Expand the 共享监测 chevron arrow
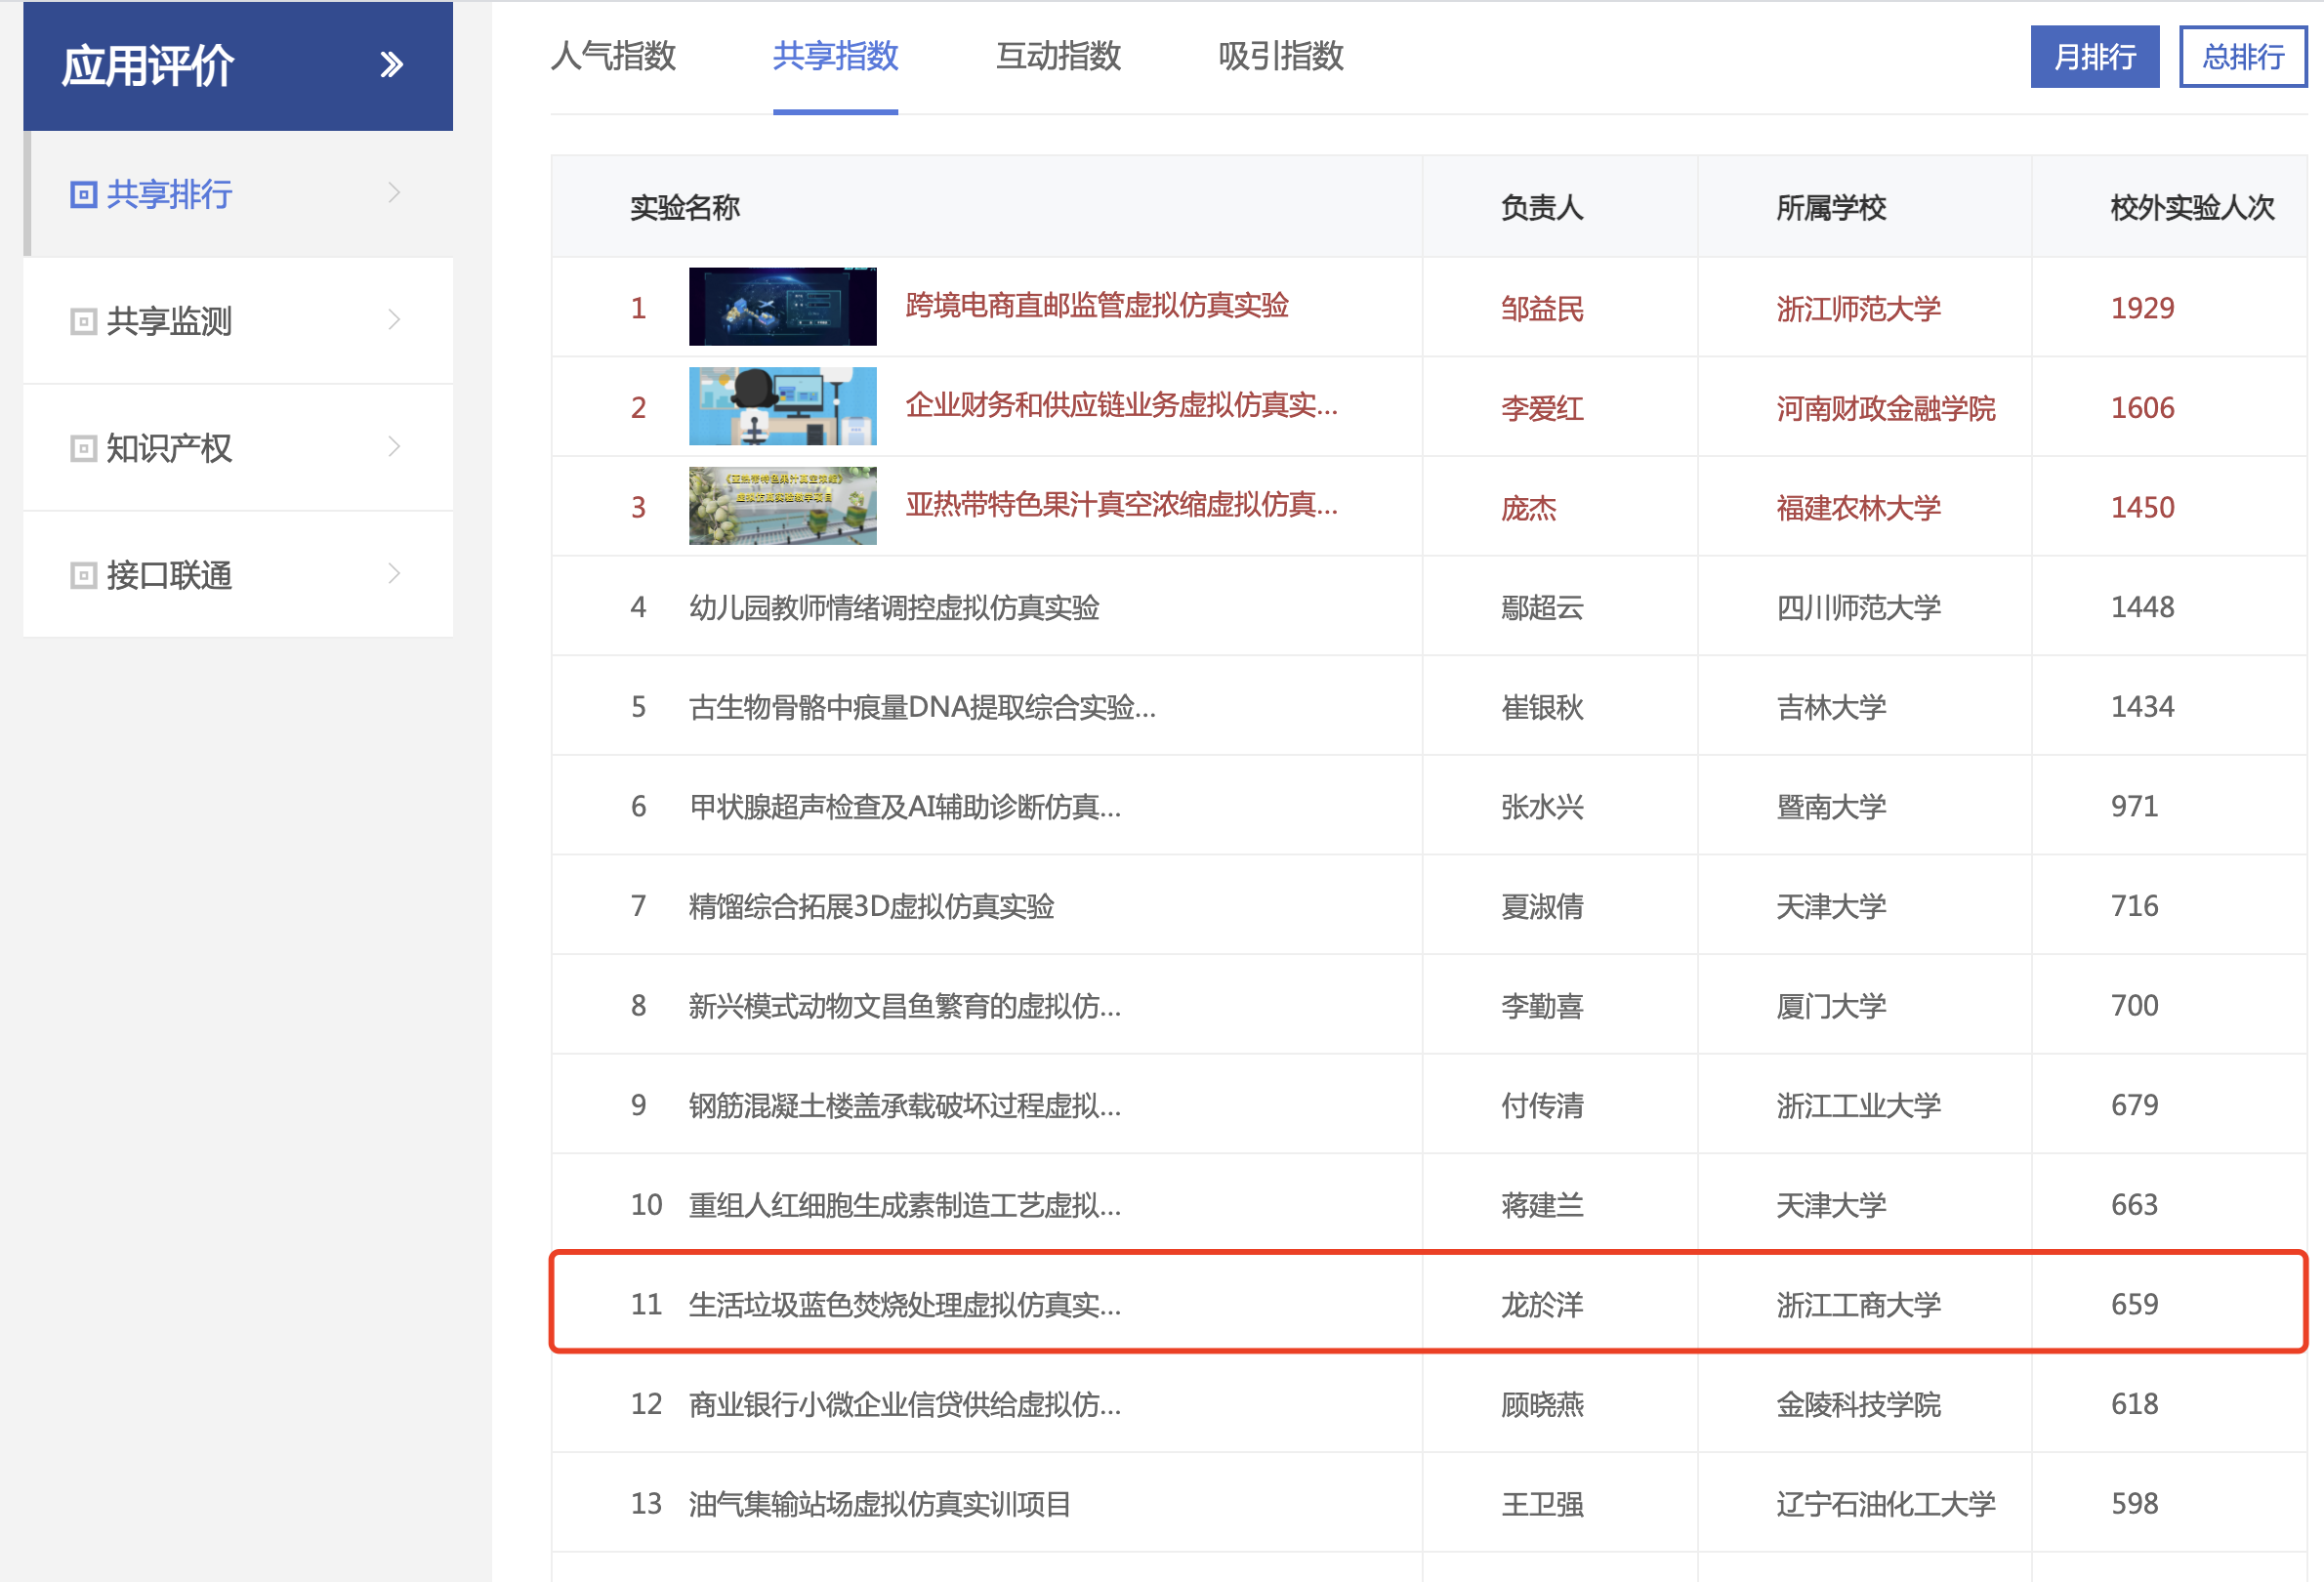 click(394, 320)
